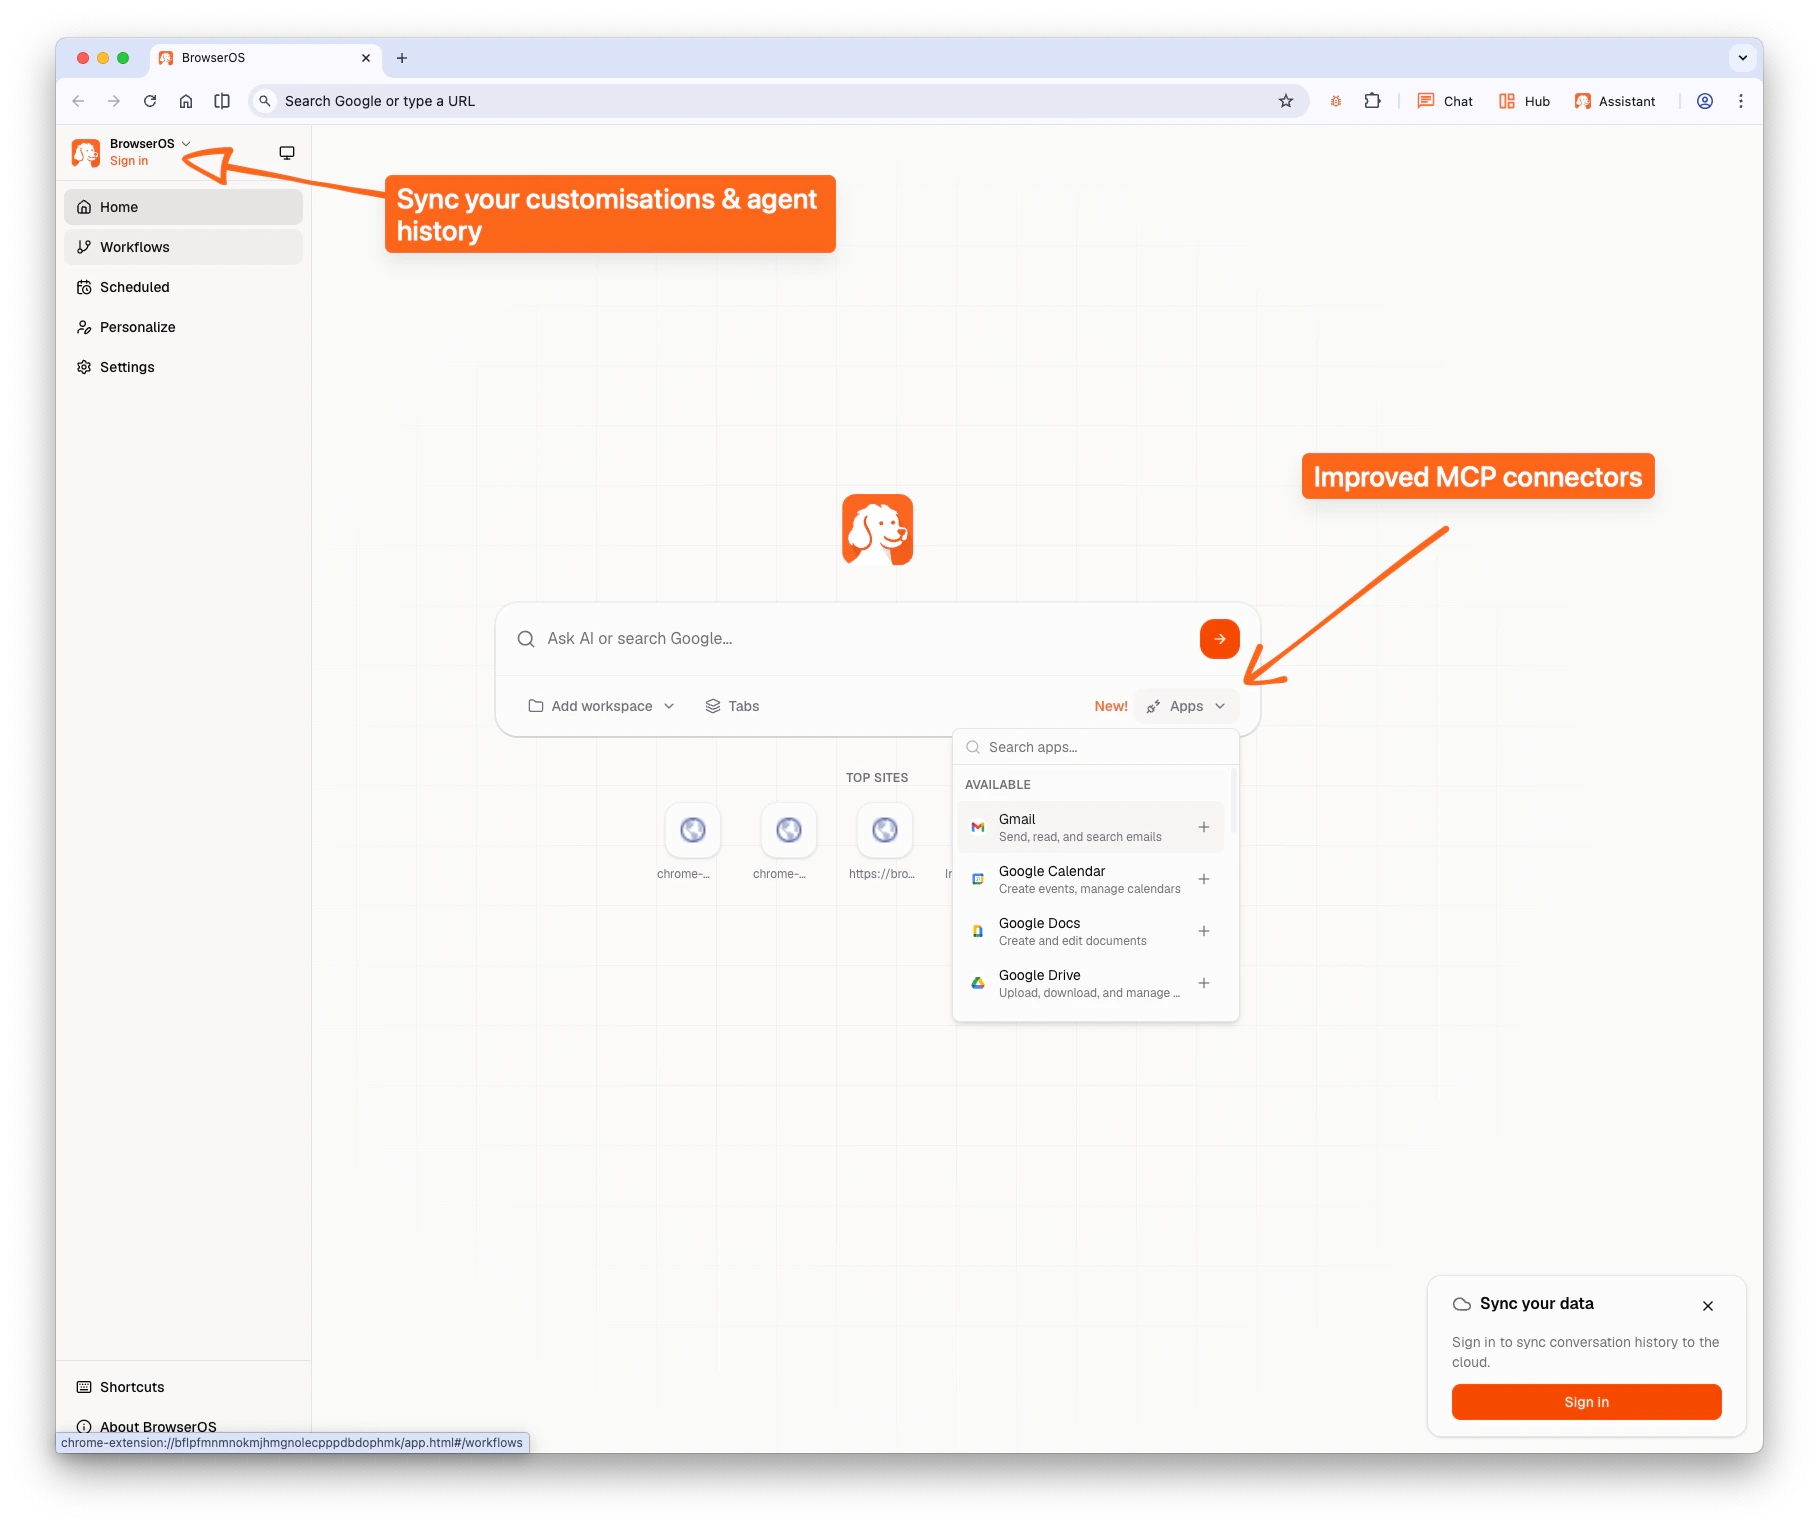This screenshot has width=1819, height=1527.
Task: Expand the BrowserOS profile dropdown
Action: tap(186, 143)
